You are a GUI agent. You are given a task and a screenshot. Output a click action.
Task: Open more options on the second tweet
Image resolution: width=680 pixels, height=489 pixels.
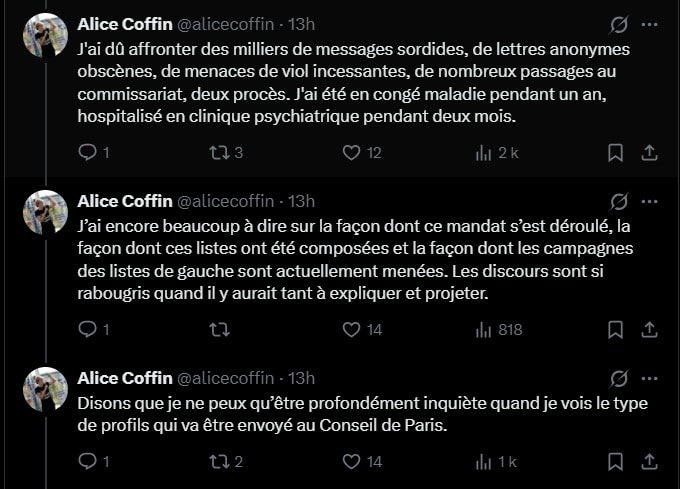pyautogui.click(x=649, y=201)
